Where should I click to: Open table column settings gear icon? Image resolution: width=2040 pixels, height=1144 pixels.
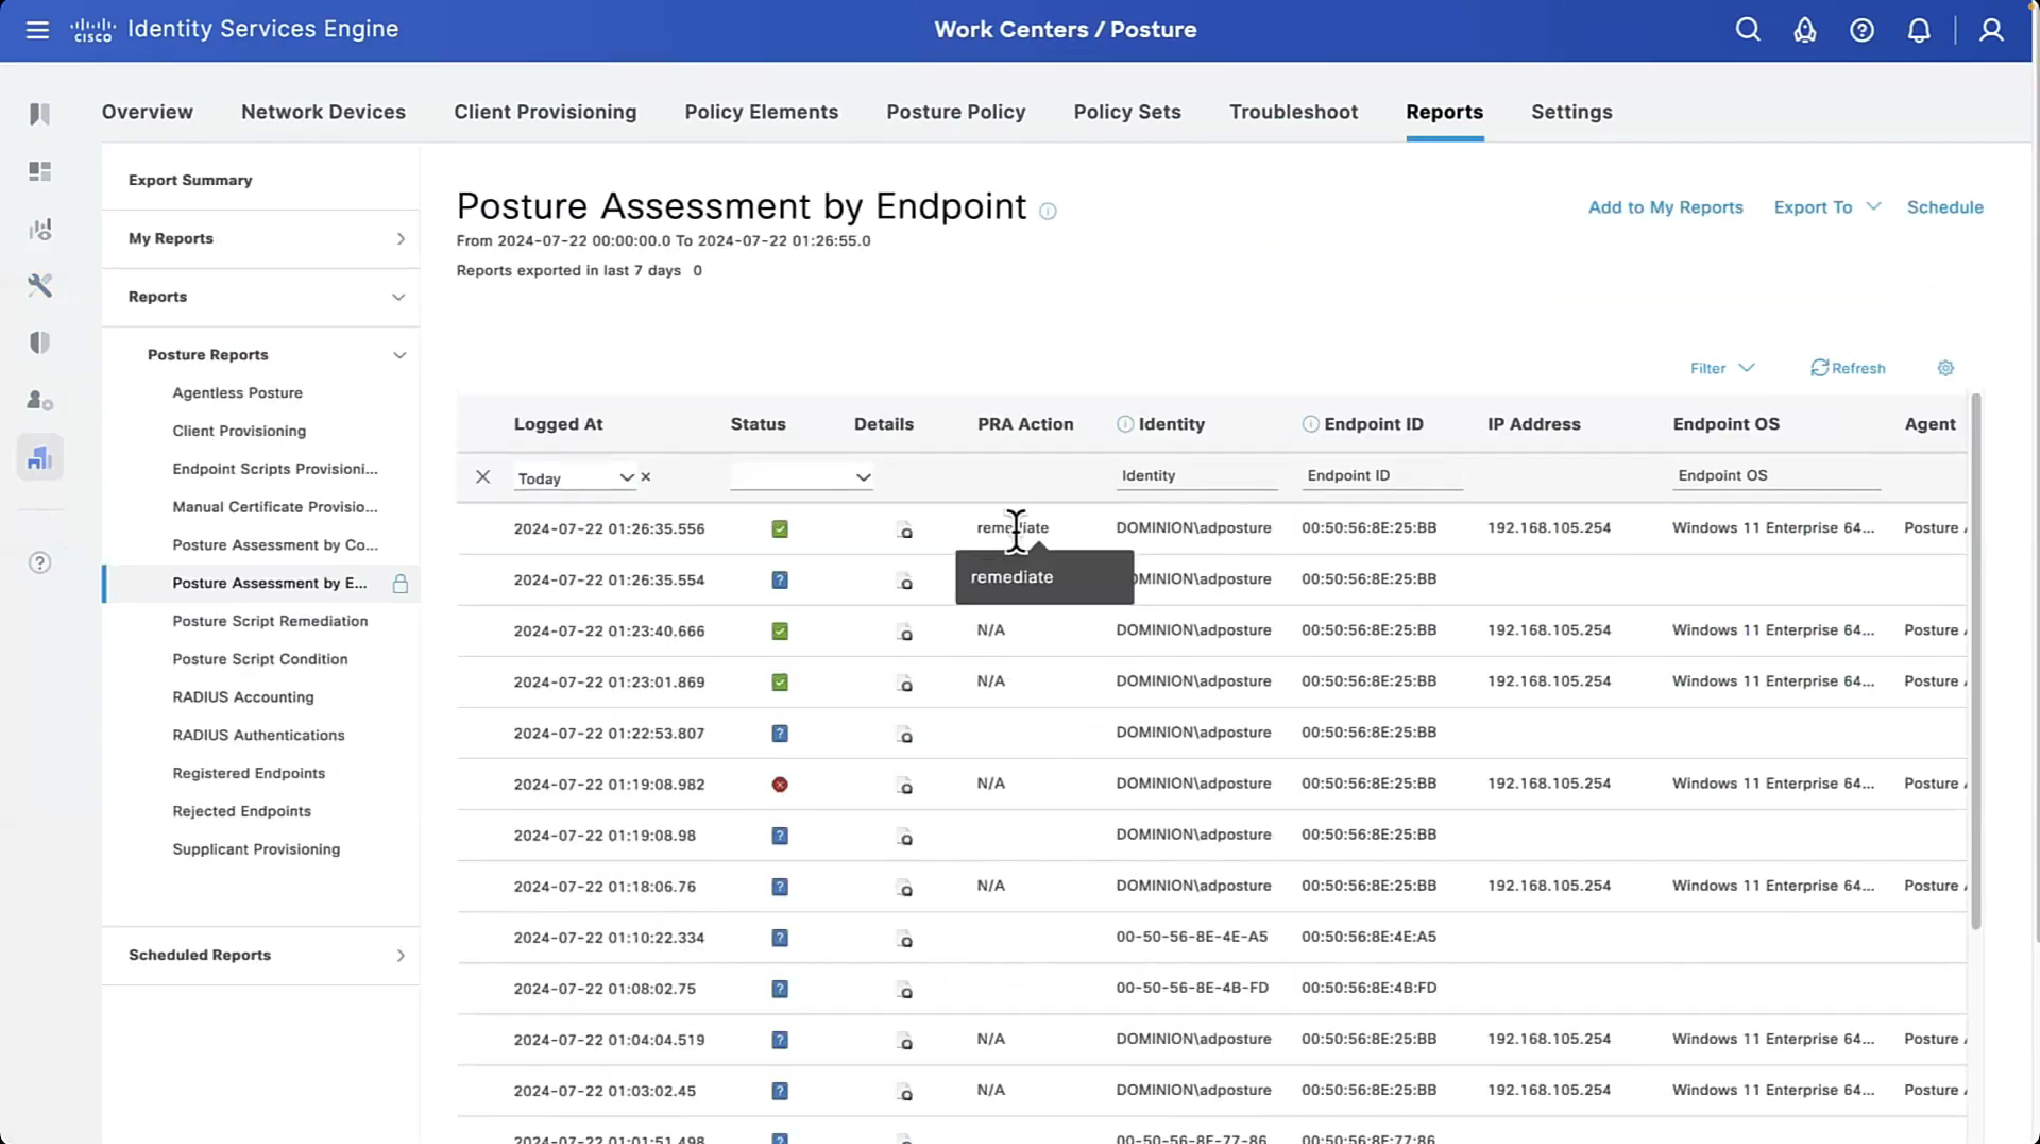(1945, 368)
